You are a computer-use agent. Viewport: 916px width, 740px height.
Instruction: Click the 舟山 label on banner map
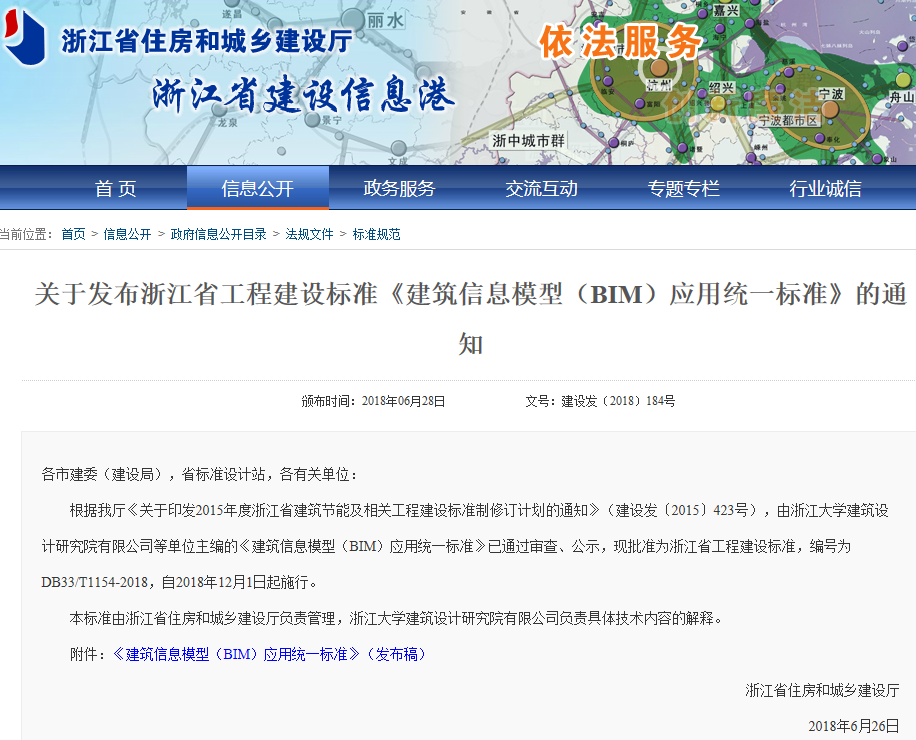pos(901,97)
